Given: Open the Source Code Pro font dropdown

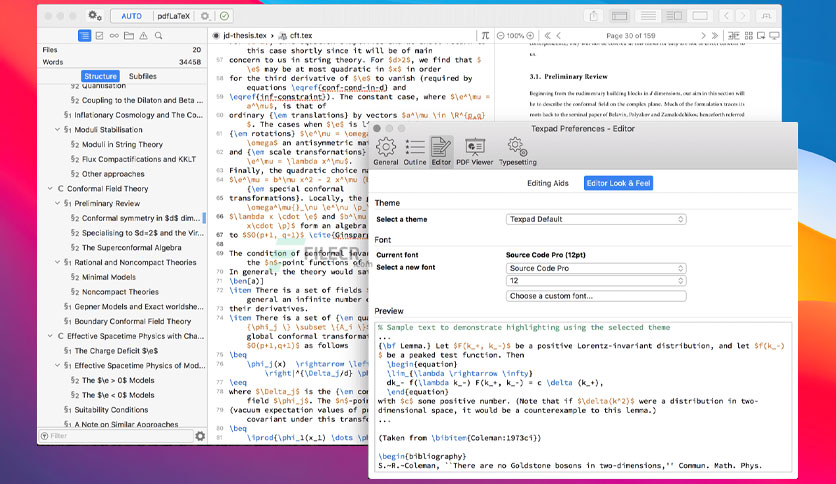Looking at the screenshot, I should point(596,268).
